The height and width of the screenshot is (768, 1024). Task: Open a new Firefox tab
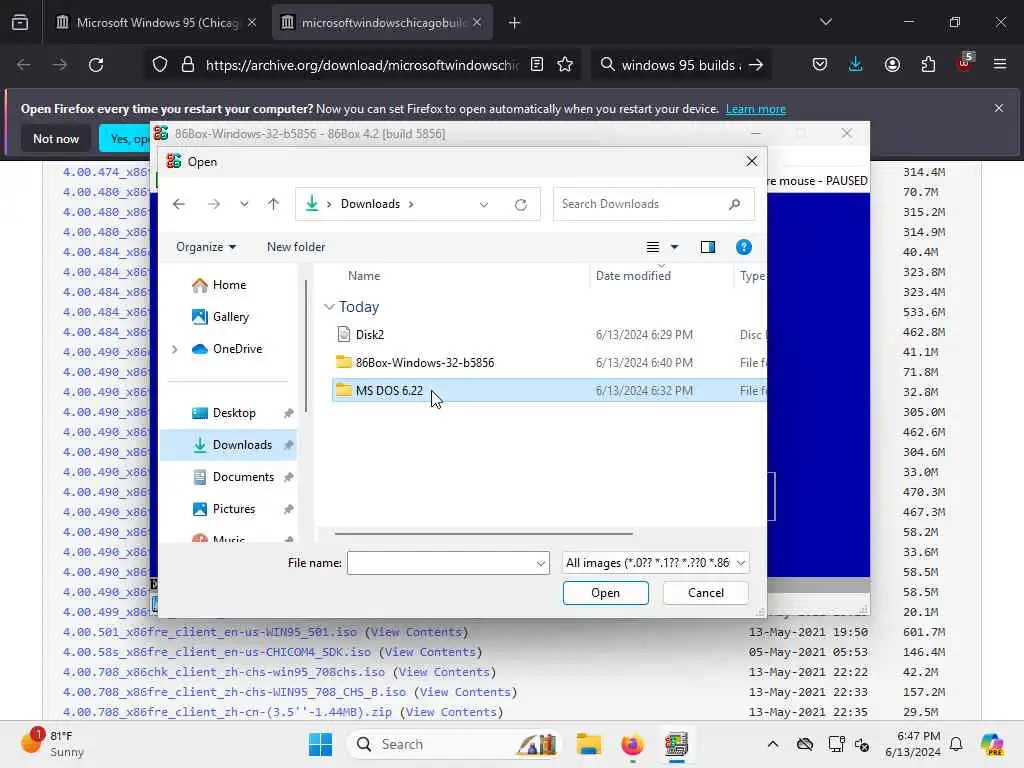point(515,23)
